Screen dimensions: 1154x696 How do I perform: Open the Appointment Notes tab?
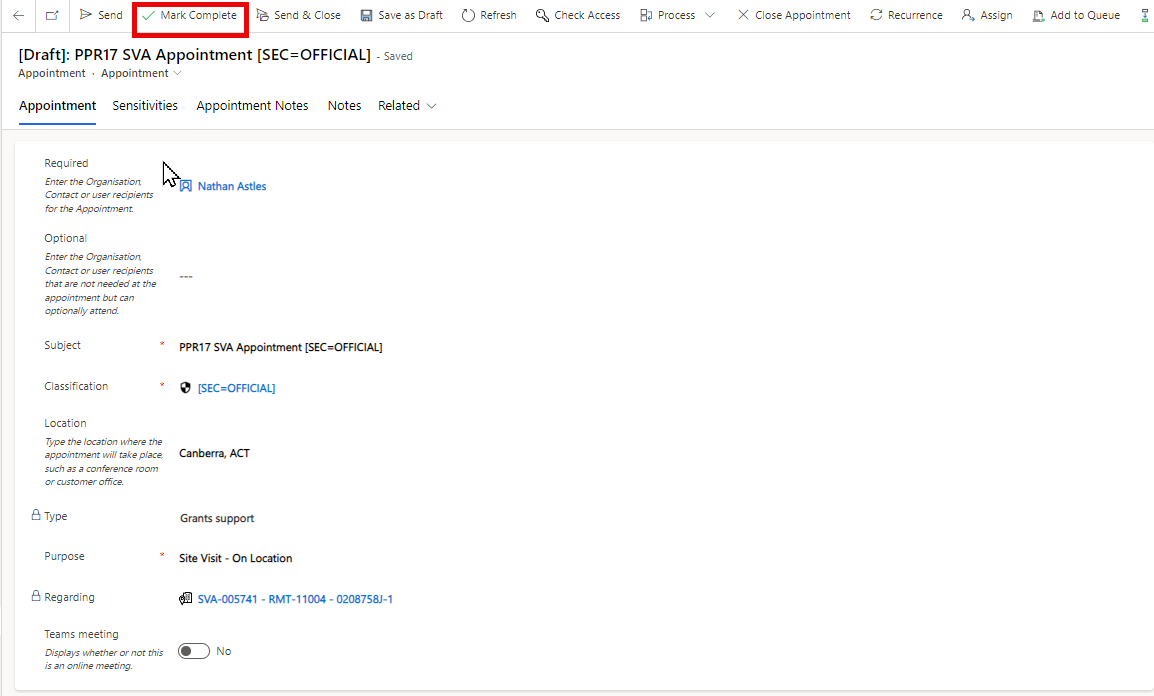click(252, 106)
